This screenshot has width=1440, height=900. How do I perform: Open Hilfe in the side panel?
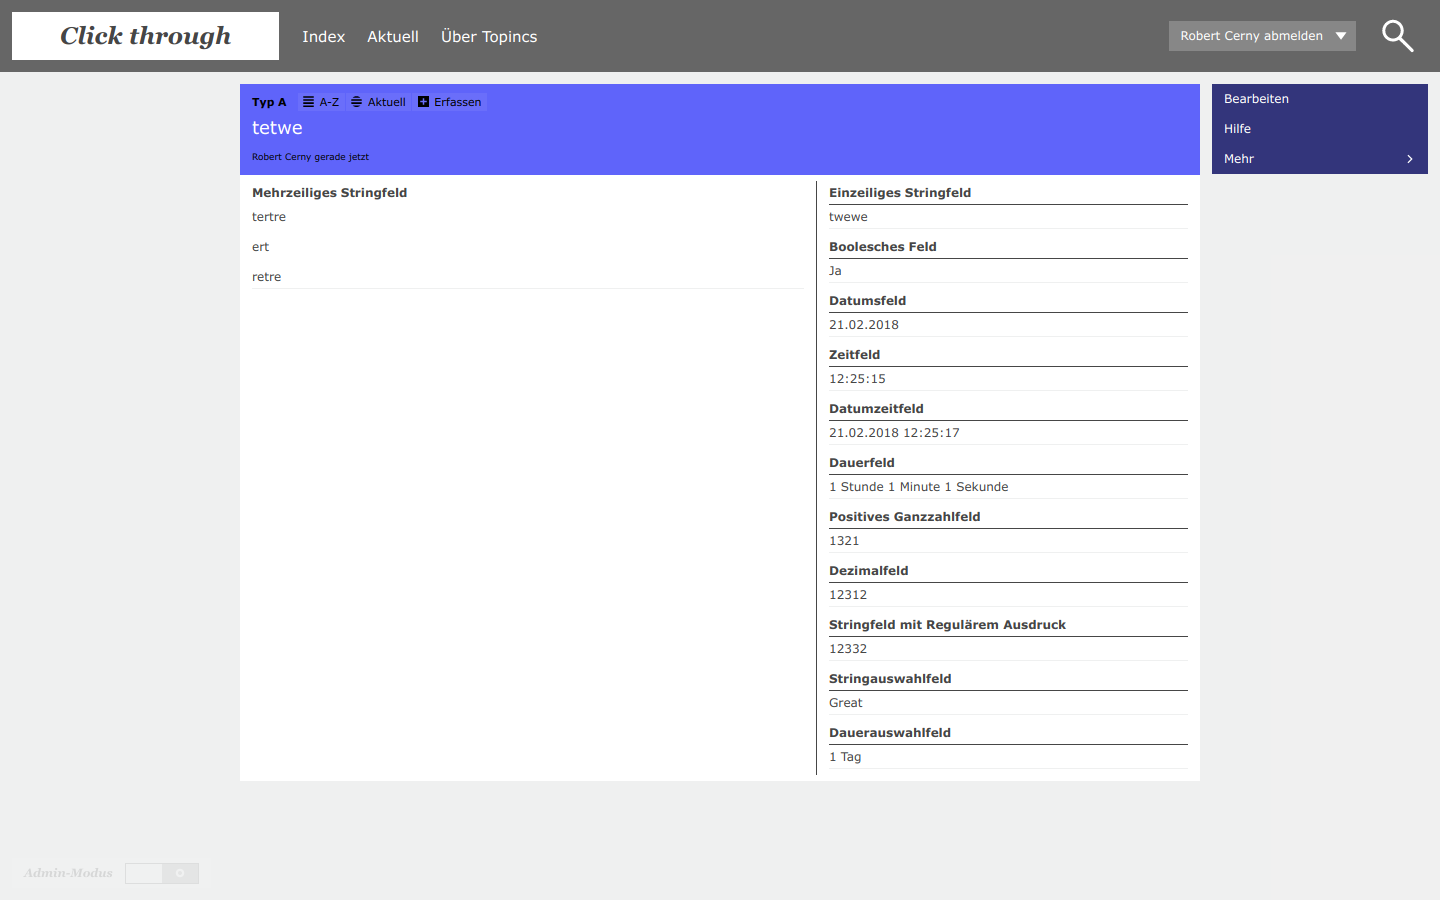[x=1237, y=129]
